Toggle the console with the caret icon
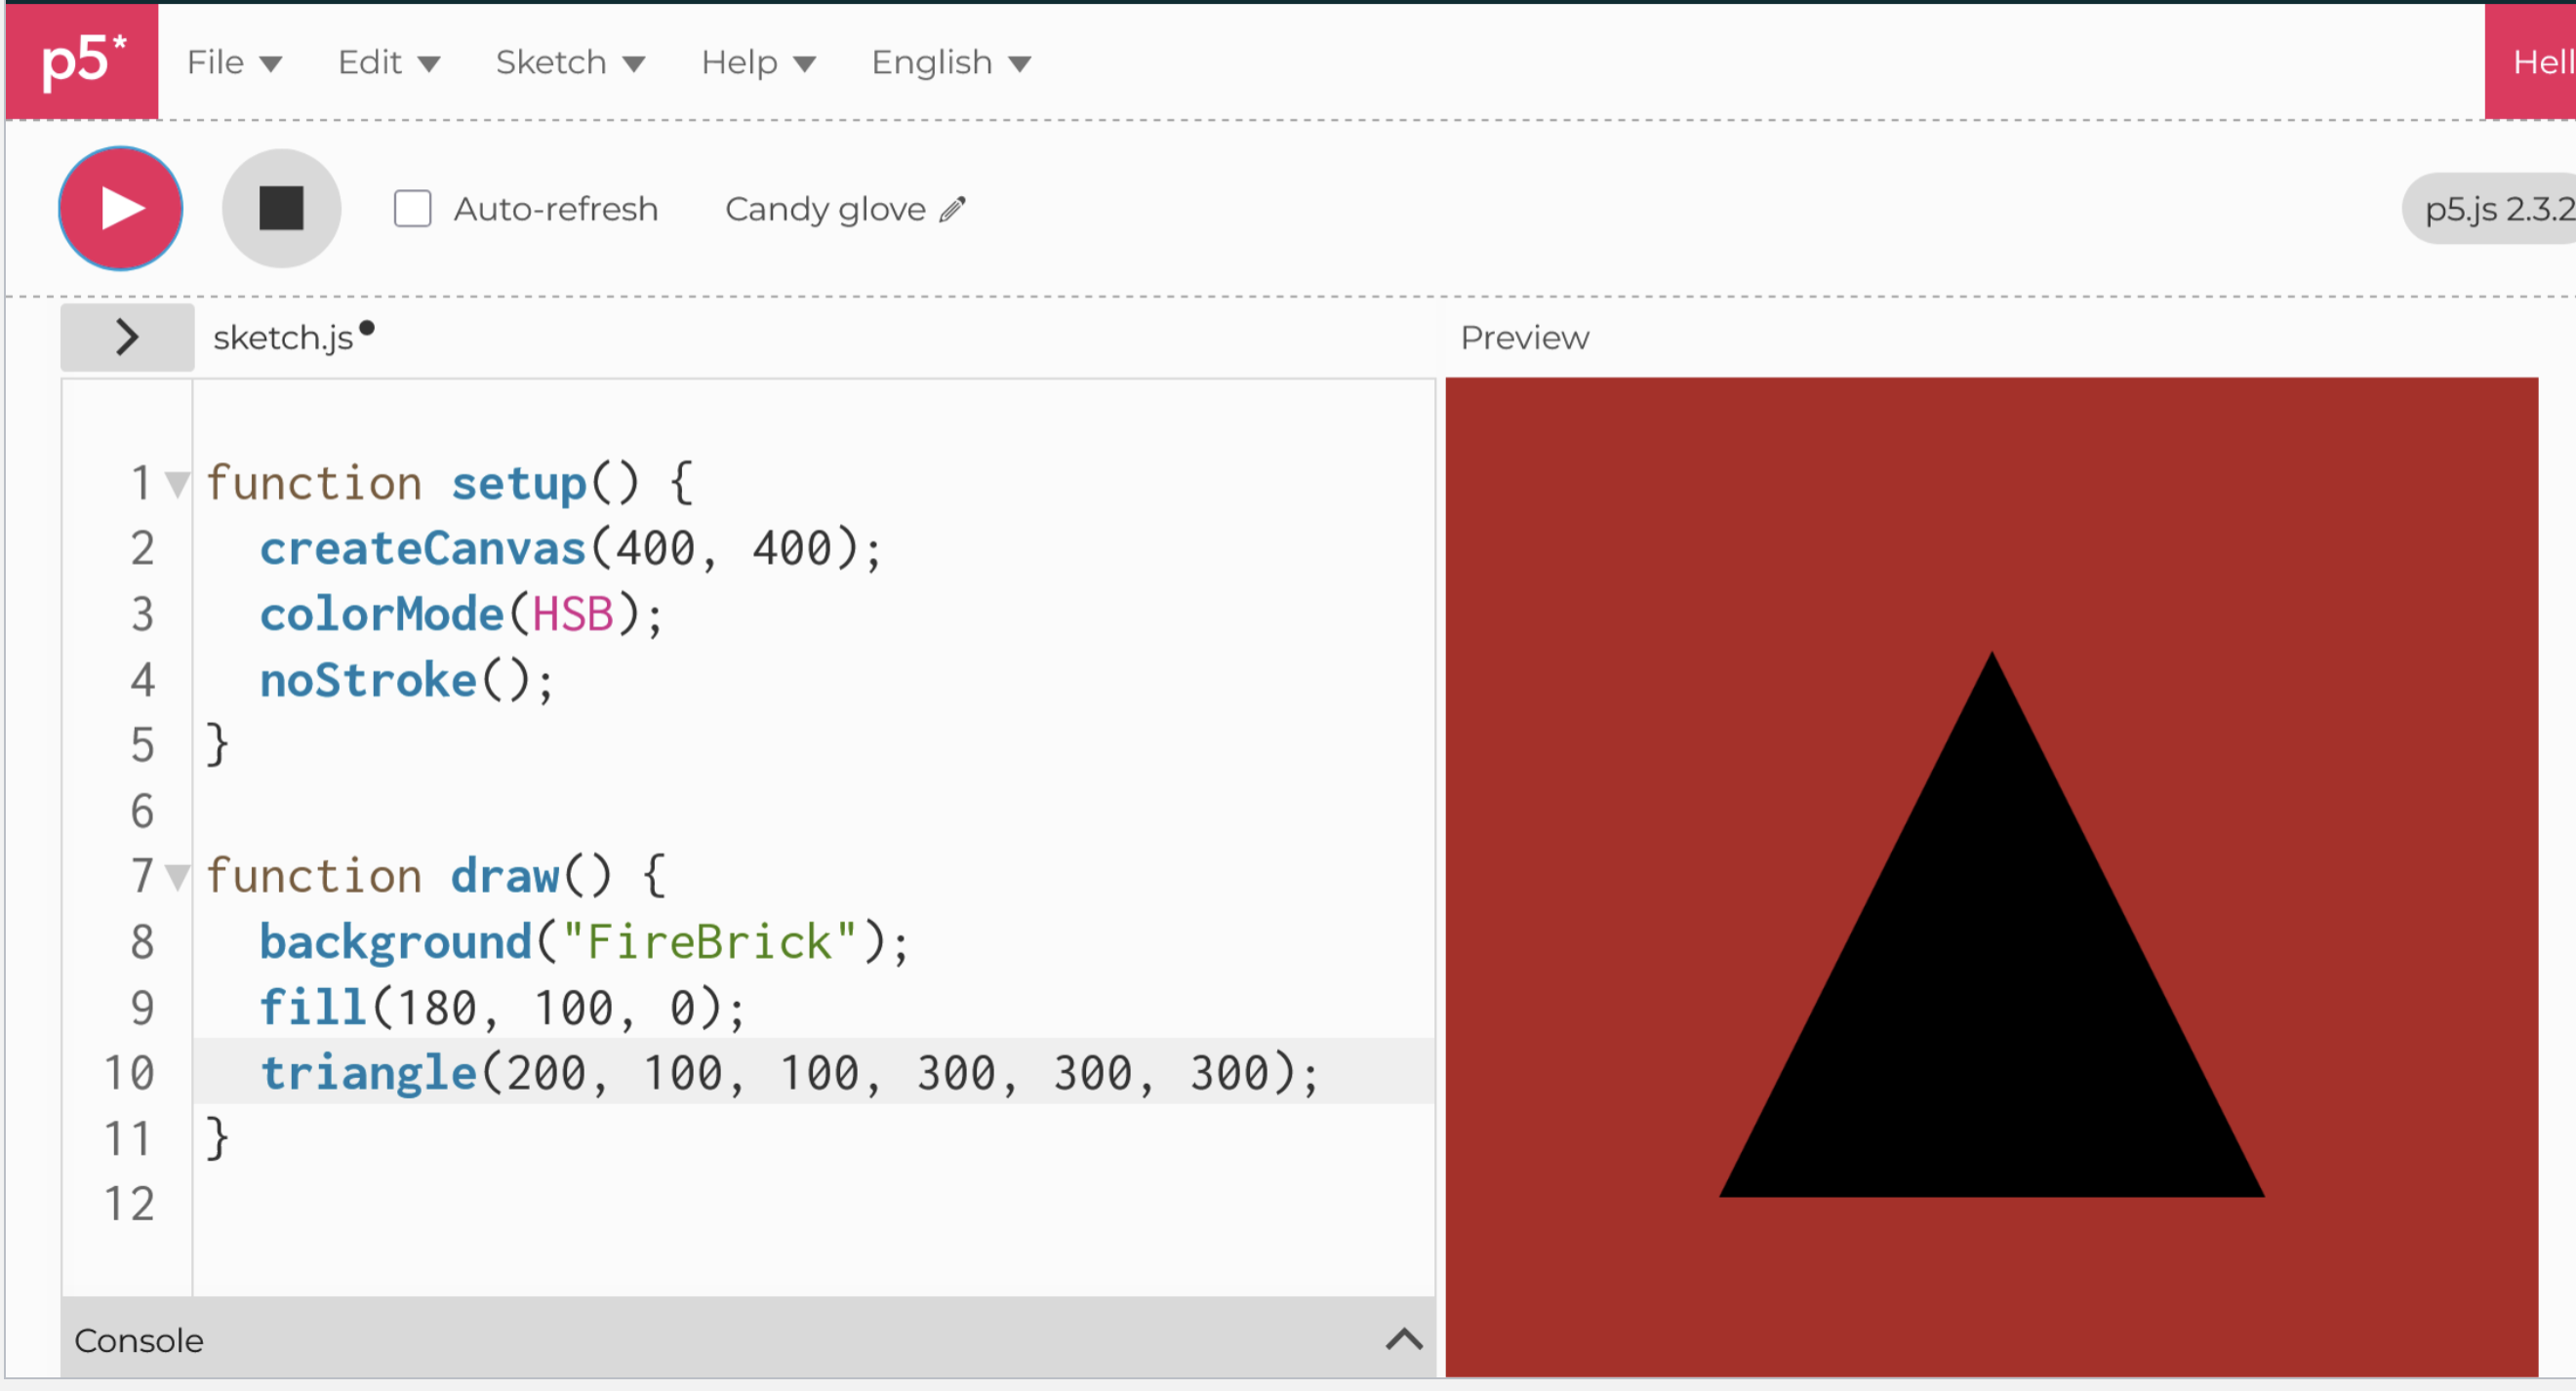This screenshot has width=2576, height=1391. point(1404,1339)
